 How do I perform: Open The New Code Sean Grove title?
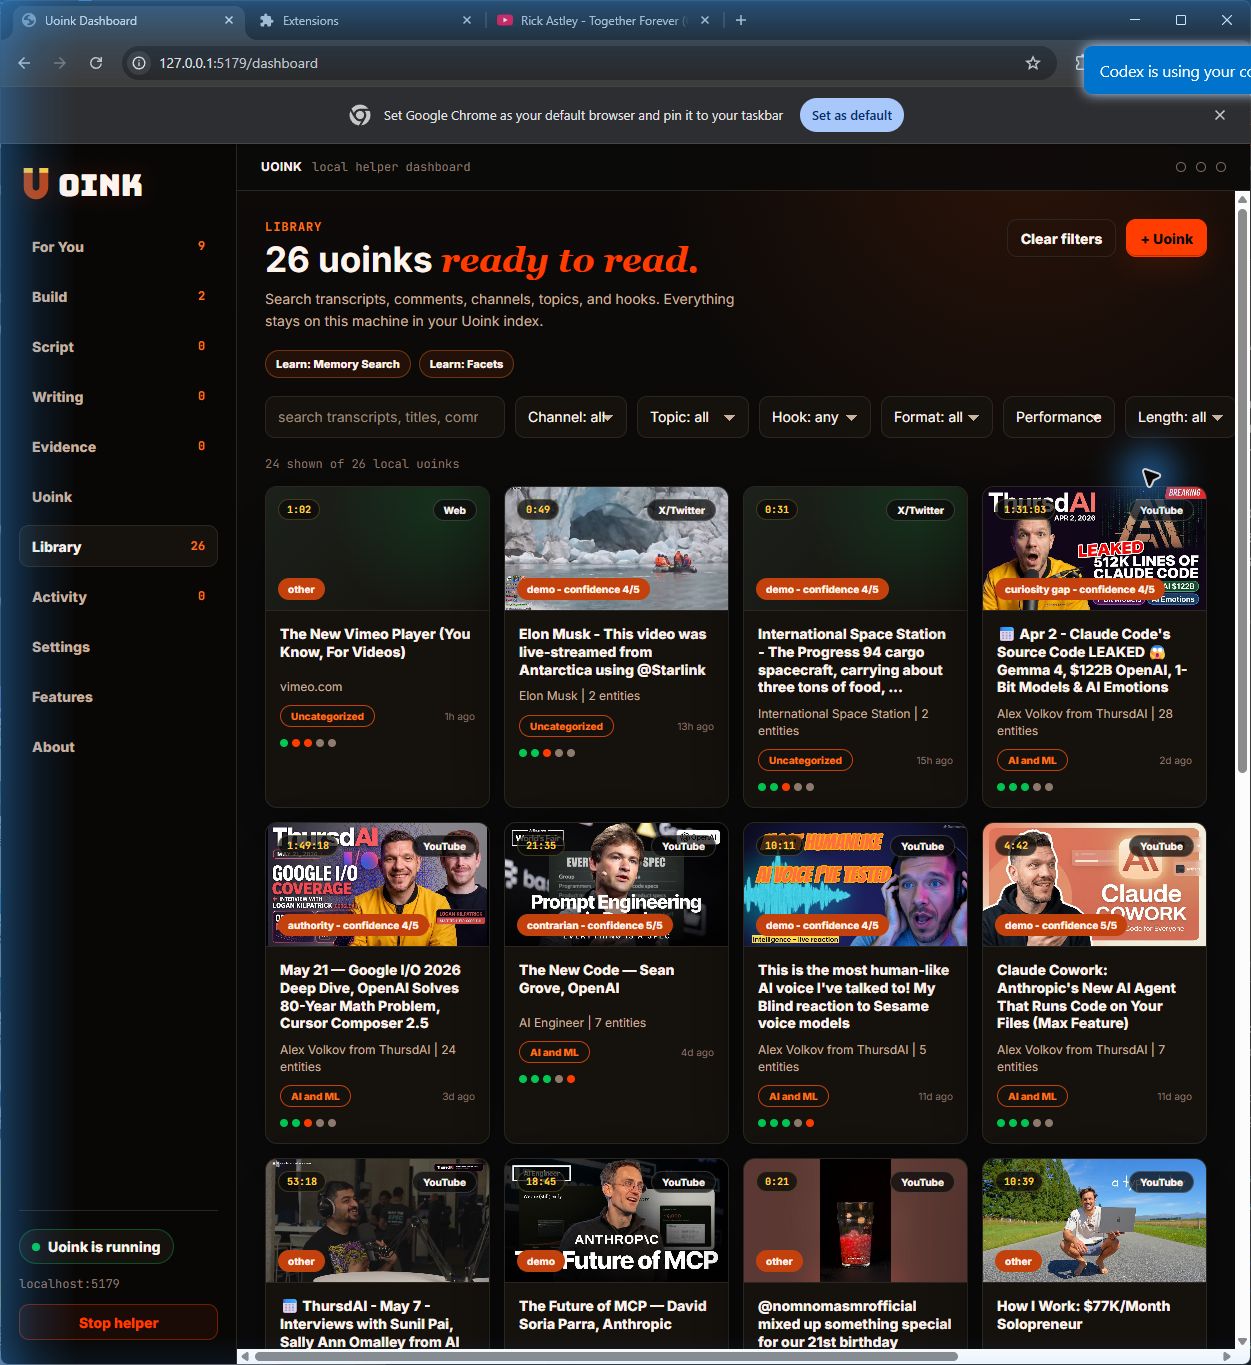pyautogui.click(x=597, y=979)
